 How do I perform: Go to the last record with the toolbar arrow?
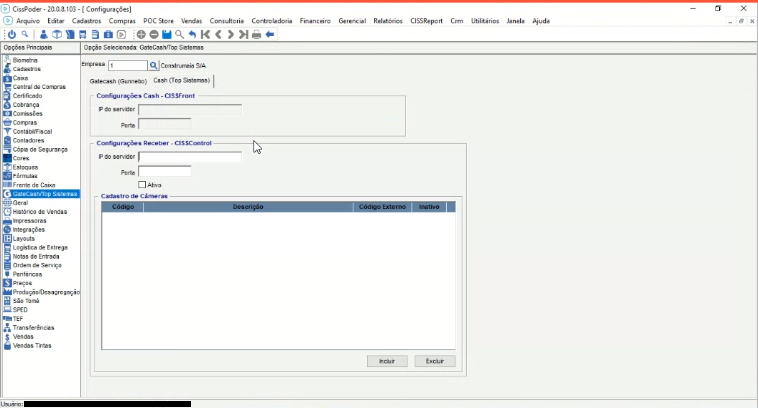click(244, 34)
